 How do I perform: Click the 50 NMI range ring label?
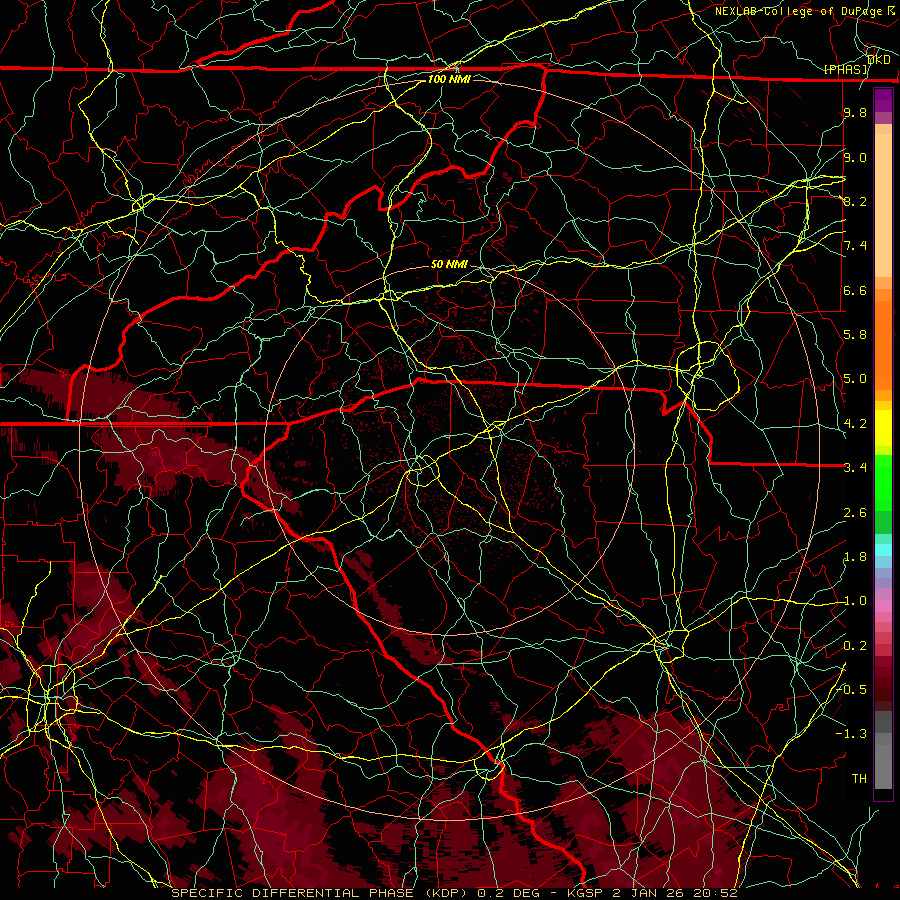point(449,264)
